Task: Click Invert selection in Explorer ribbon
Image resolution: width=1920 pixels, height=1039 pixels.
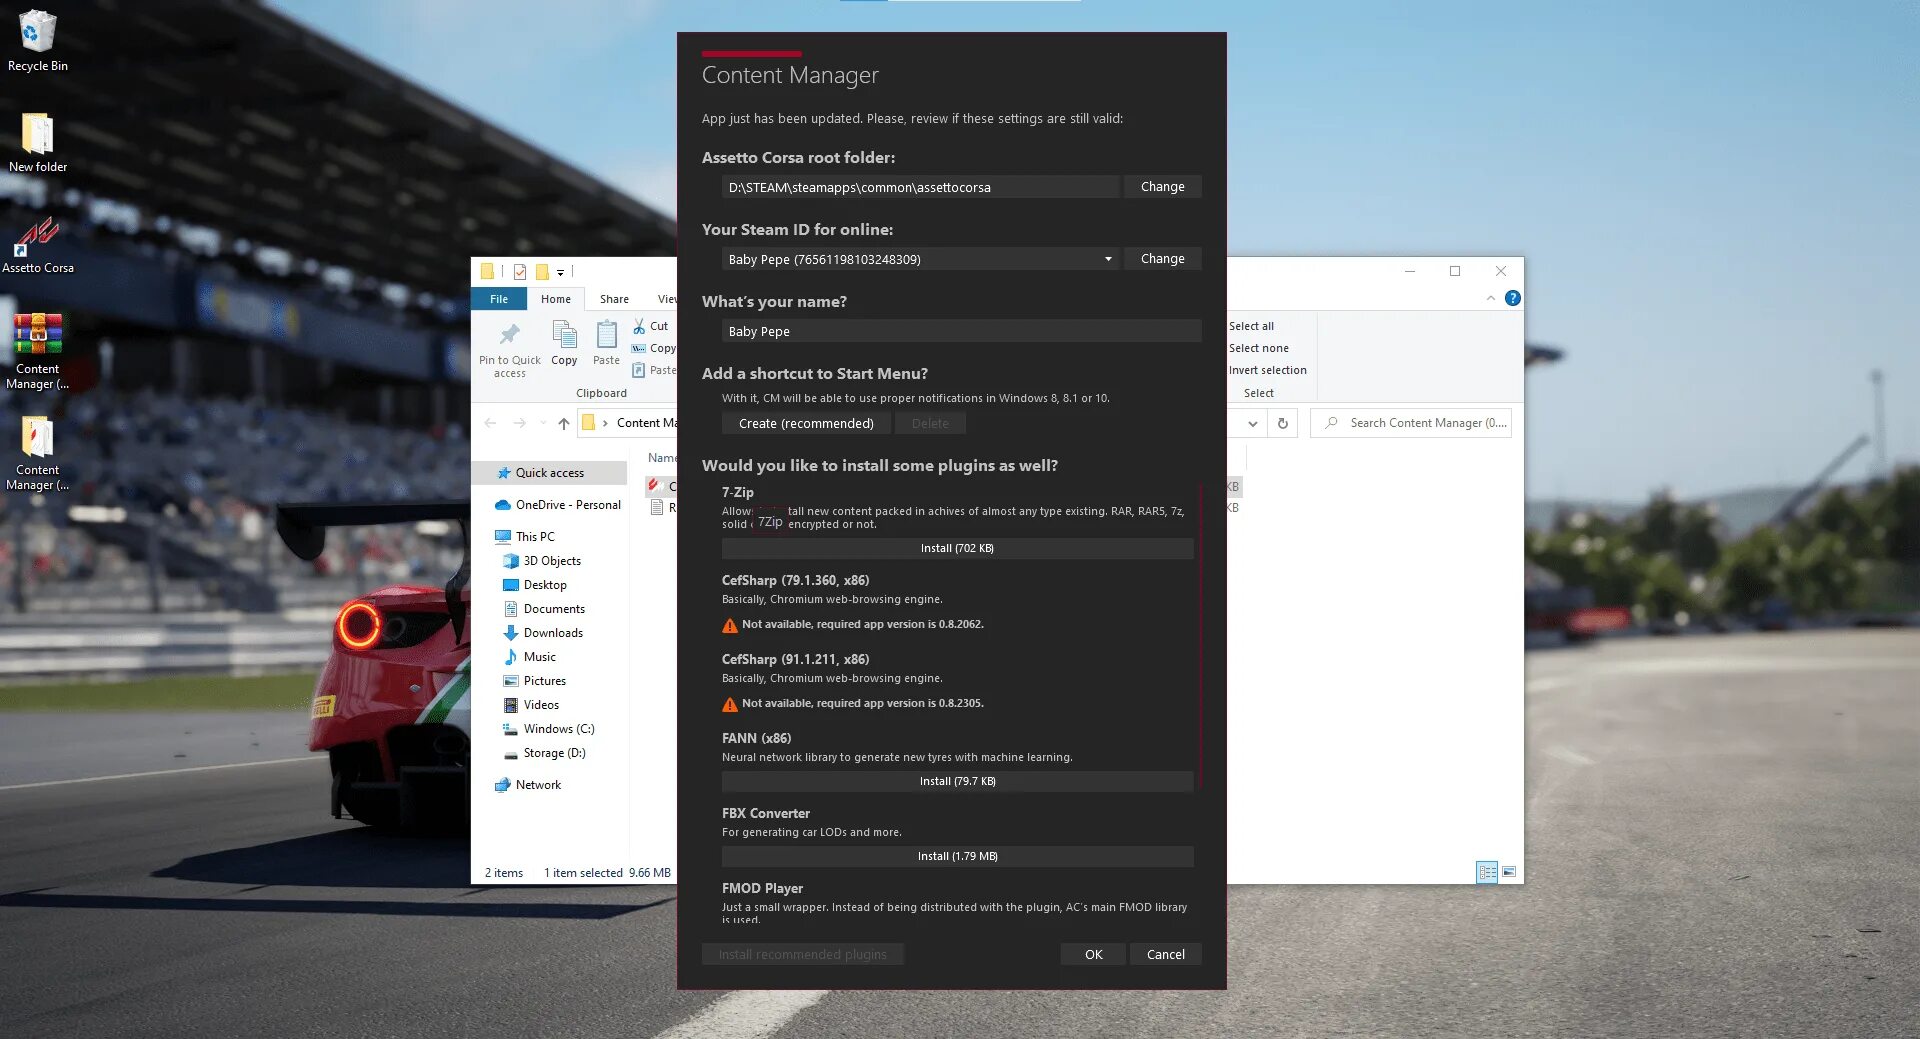Action: pos(1267,370)
